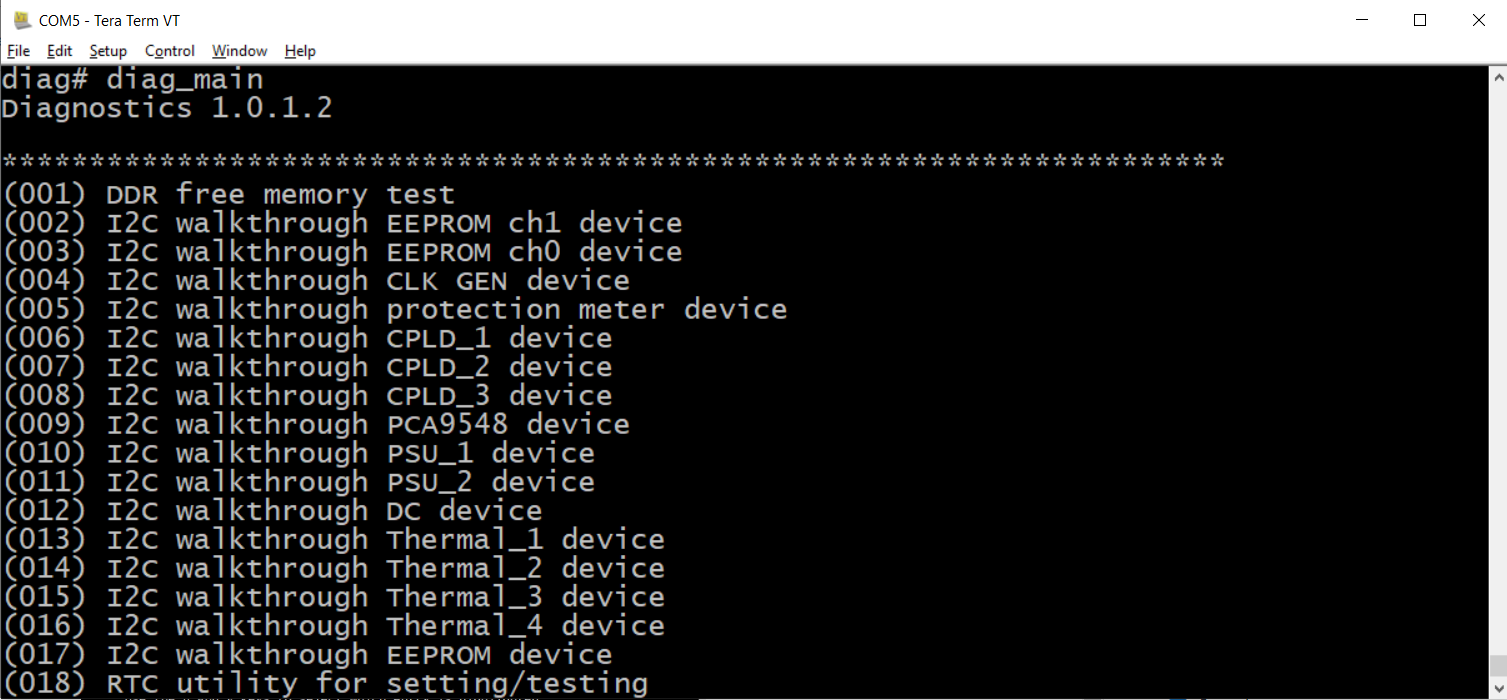
Task: Open the Edit menu
Action: coord(60,51)
